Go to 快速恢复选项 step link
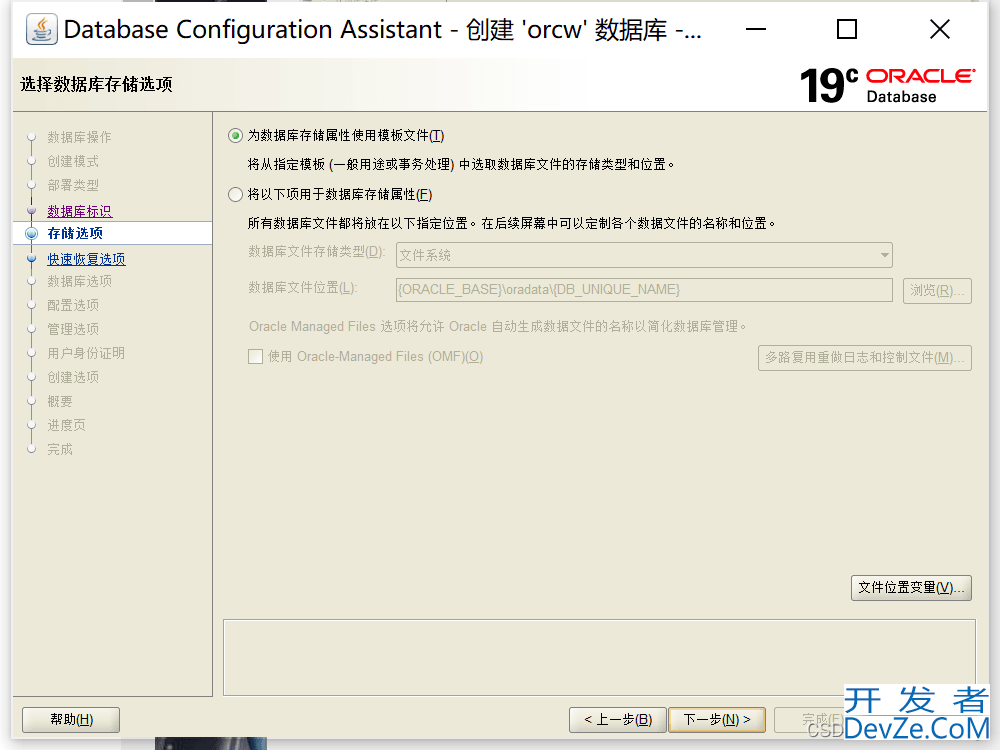This screenshot has width=1000, height=750. (86, 259)
